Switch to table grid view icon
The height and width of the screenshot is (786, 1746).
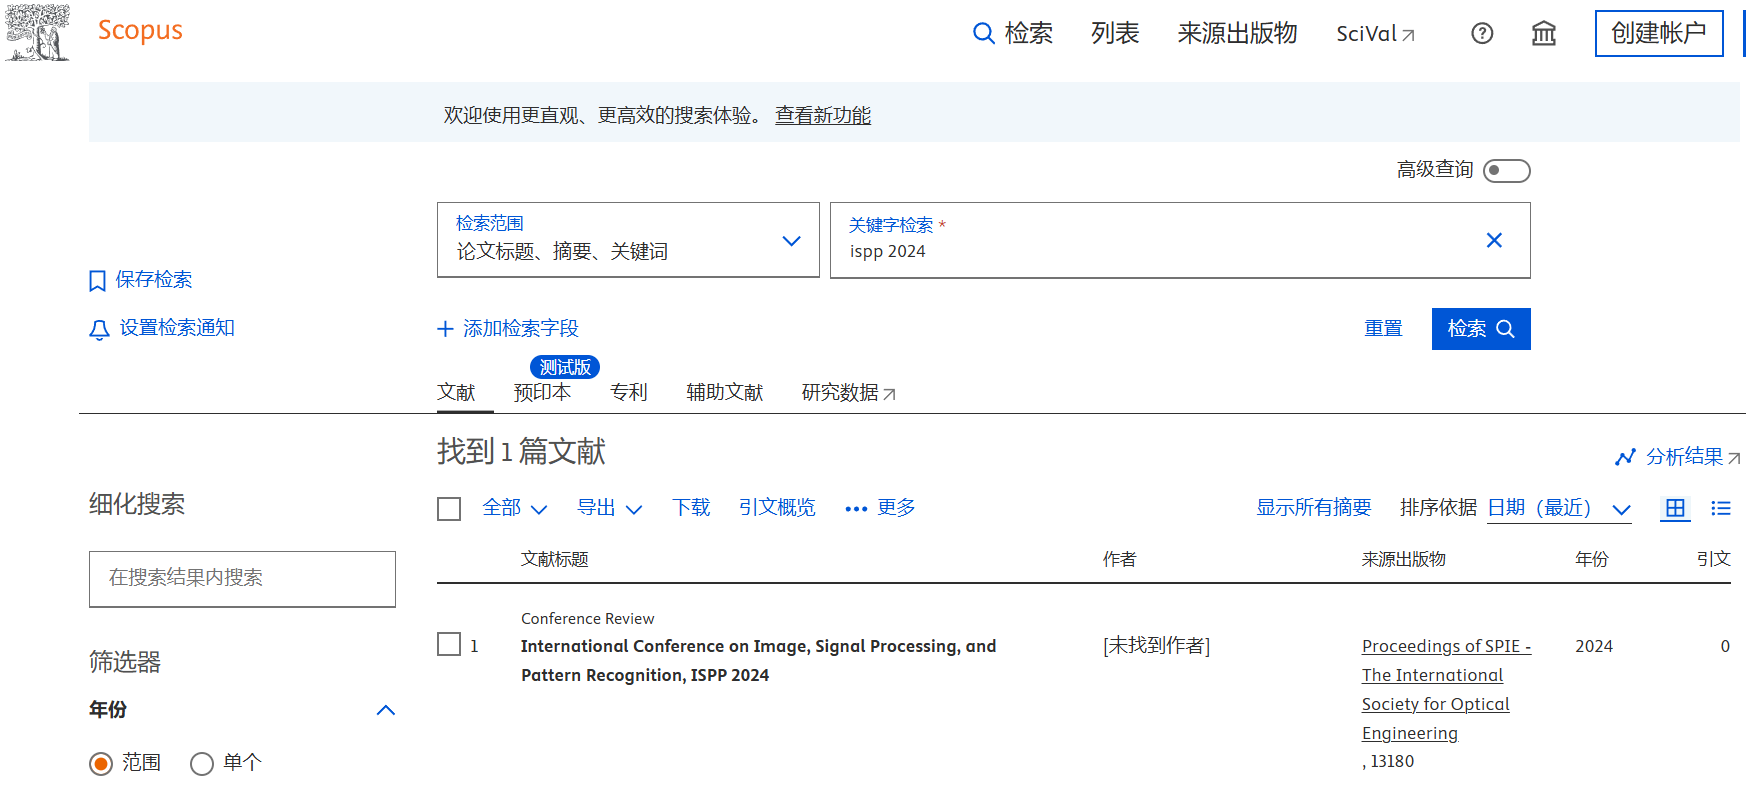click(1675, 508)
